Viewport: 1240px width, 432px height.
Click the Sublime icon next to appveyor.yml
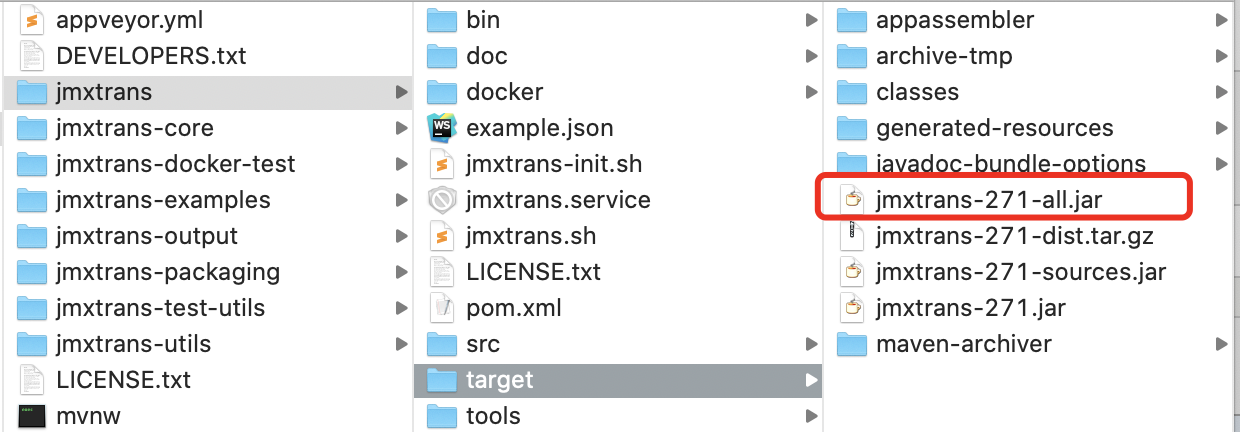click(33, 20)
